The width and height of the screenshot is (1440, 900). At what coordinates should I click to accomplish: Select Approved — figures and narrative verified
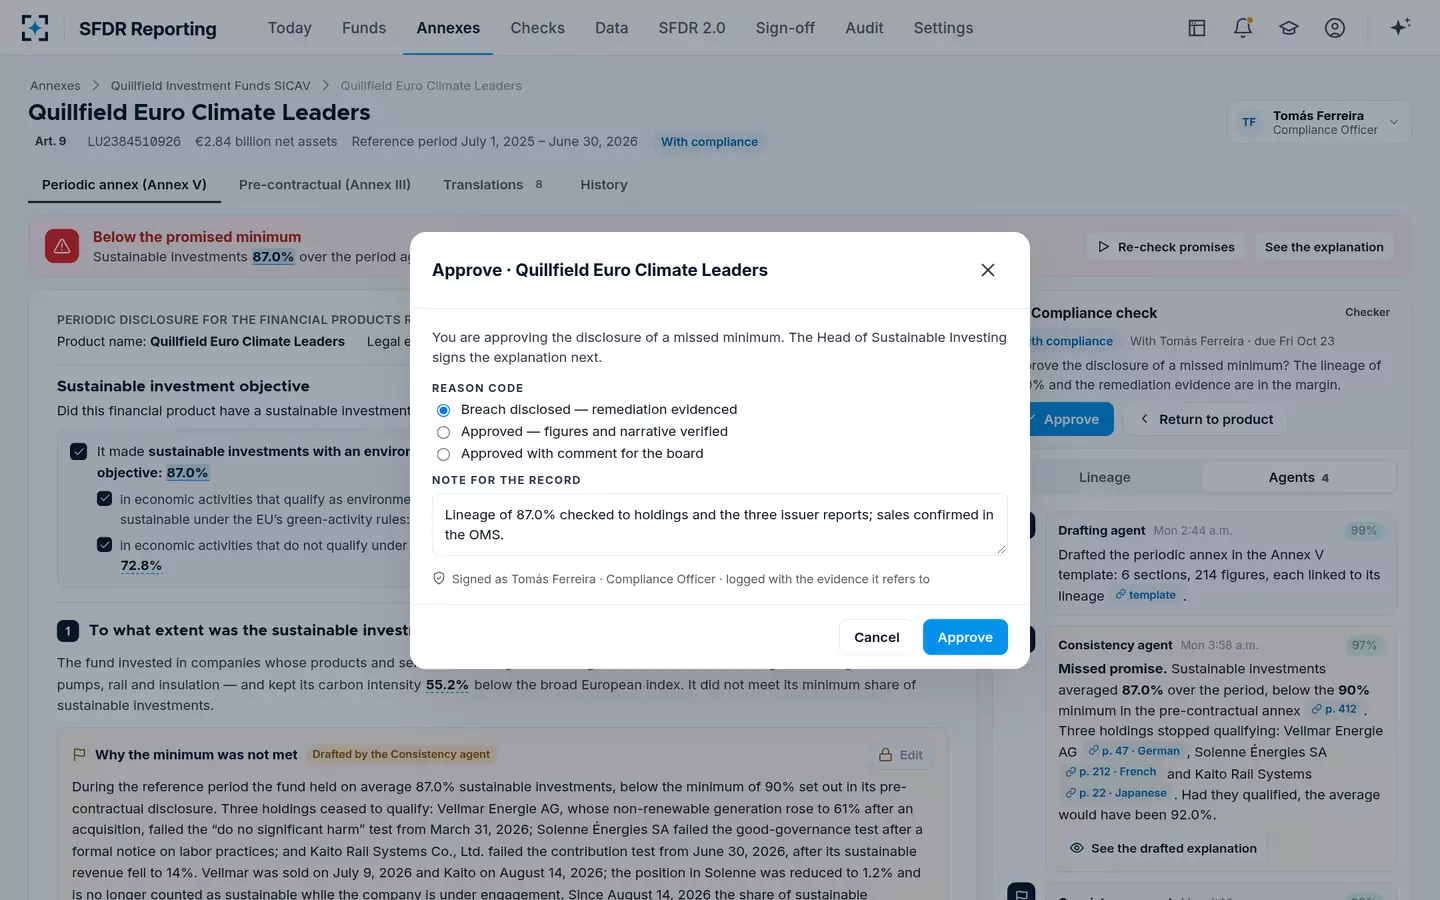point(443,432)
